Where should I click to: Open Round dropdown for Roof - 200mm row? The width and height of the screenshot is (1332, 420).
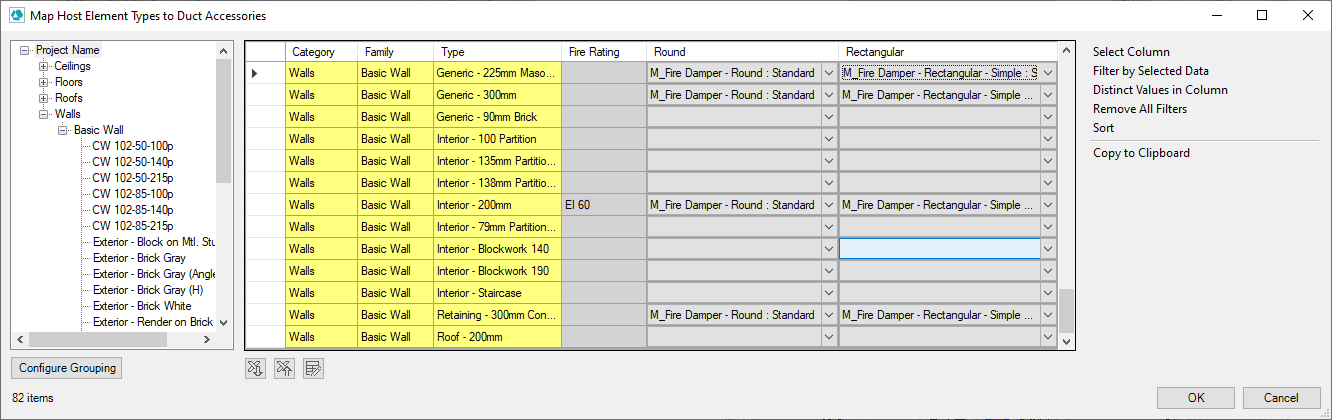point(828,337)
